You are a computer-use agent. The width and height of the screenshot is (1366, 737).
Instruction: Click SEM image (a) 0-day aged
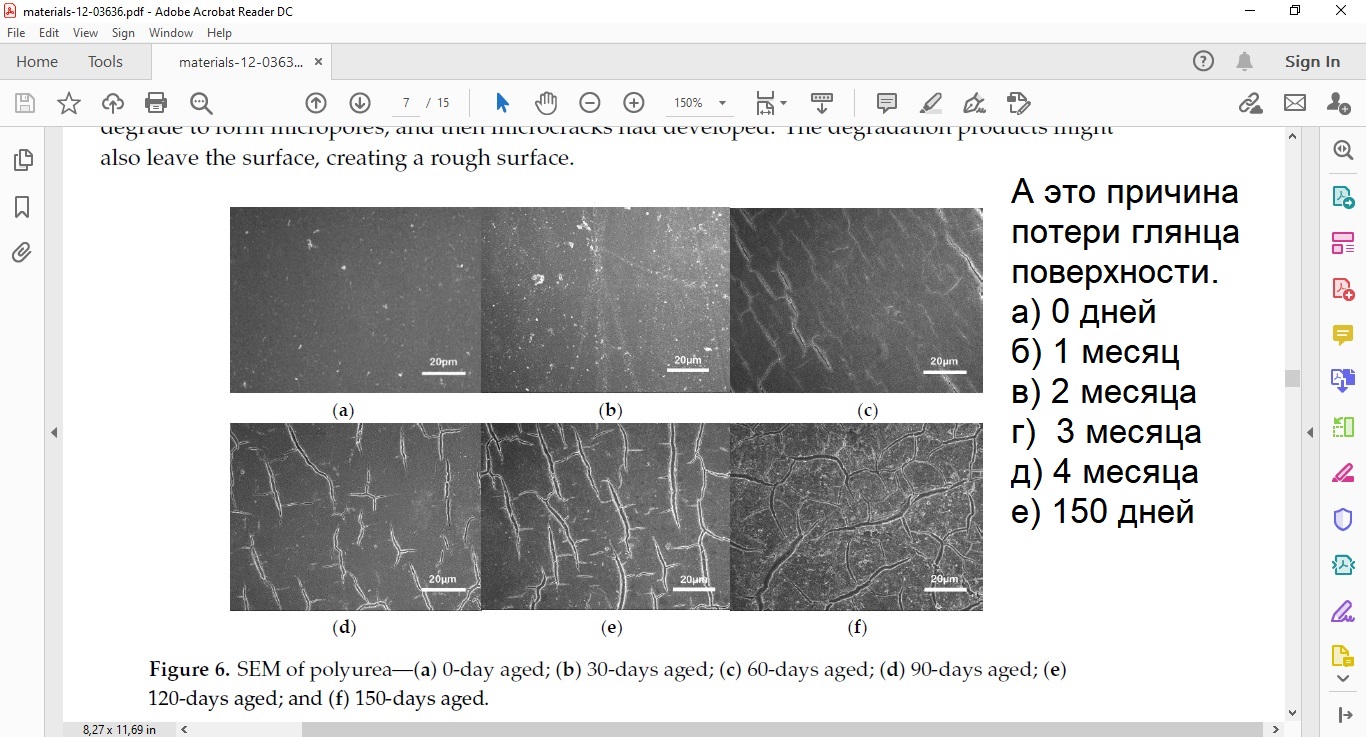coord(356,300)
